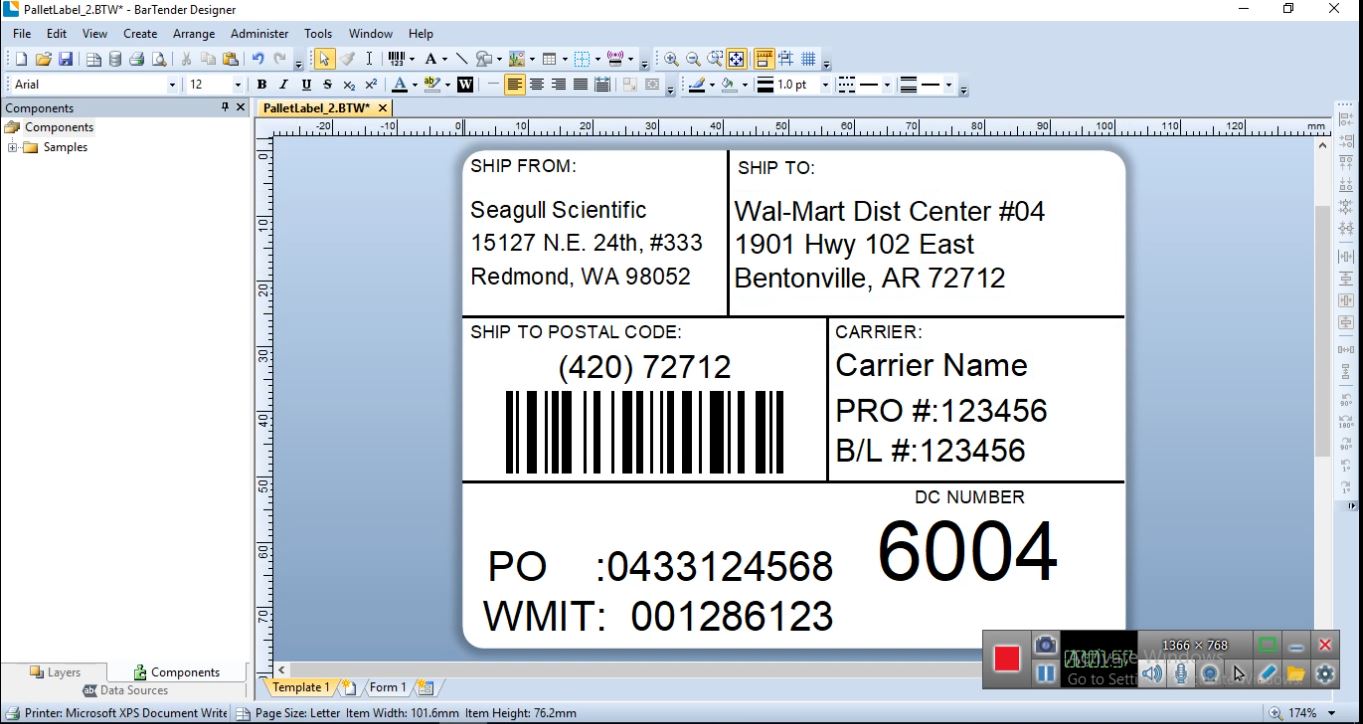Screen dimensions: 1363x724
Task: Fit the template to the window
Action: [737, 59]
